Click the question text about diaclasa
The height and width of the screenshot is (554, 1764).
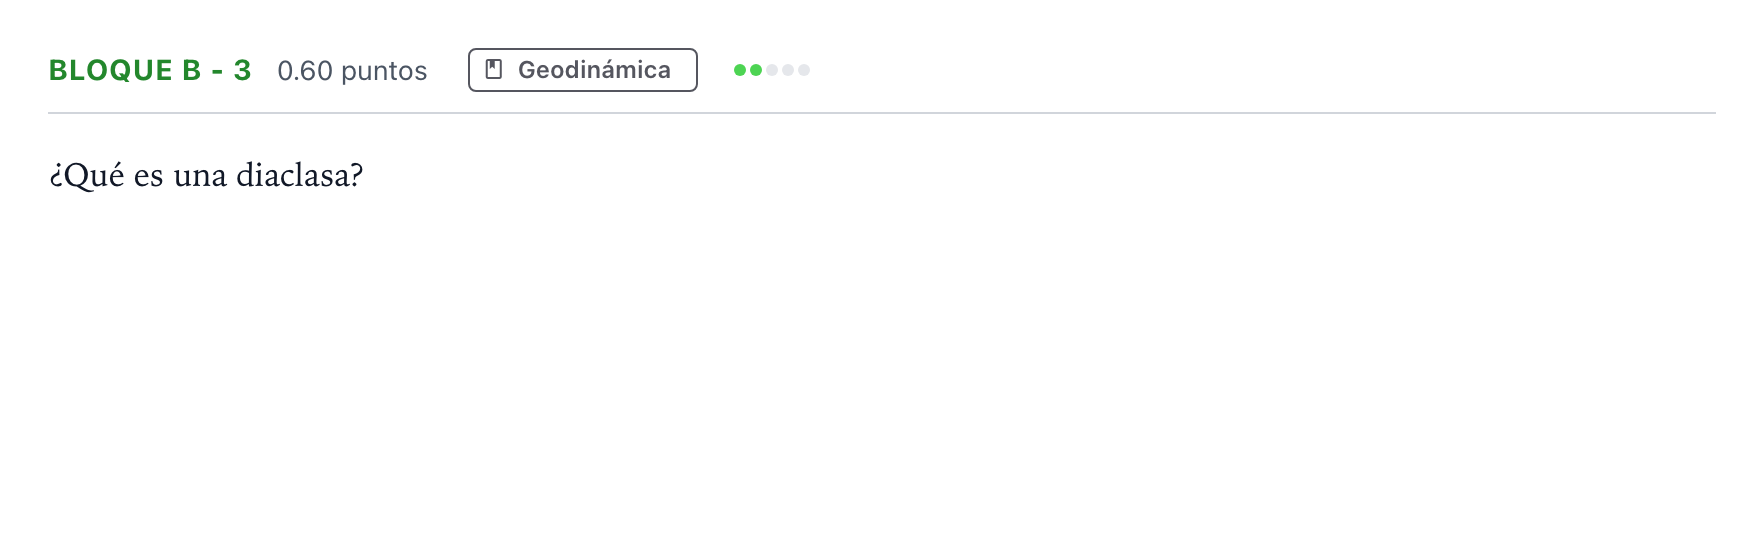pyautogui.click(x=206, y=175)
